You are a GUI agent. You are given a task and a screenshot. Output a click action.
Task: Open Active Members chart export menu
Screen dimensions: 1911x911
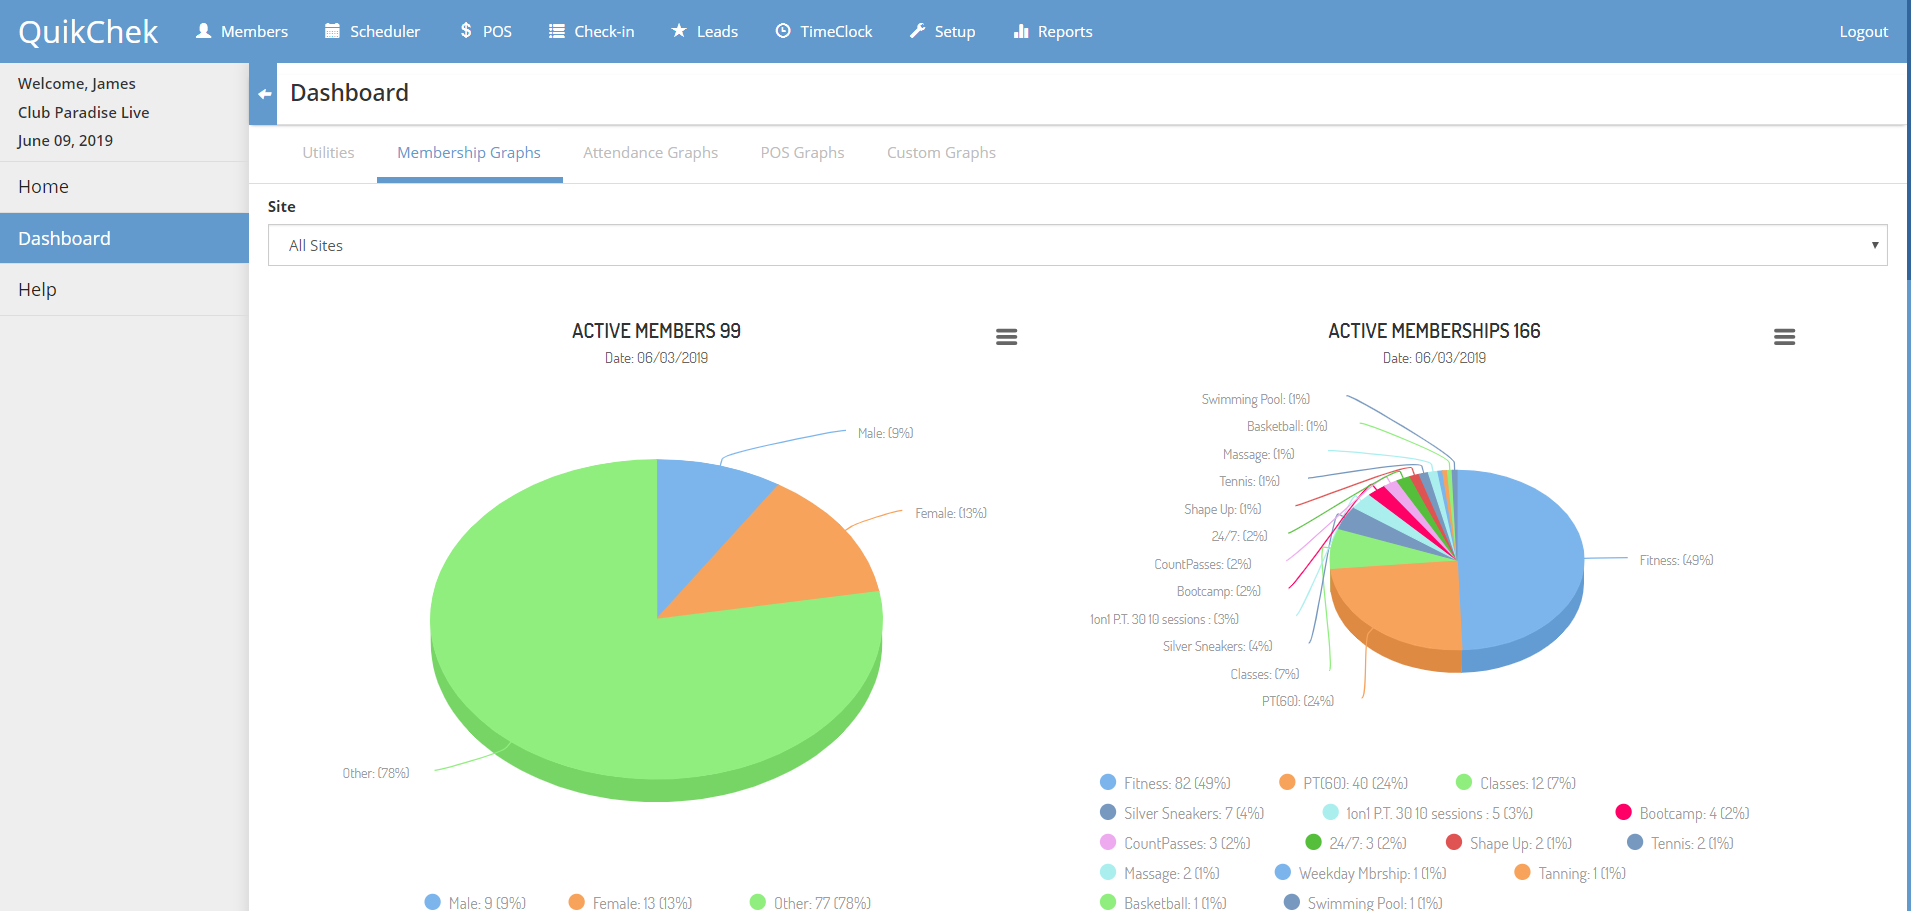click(1006, 337)
